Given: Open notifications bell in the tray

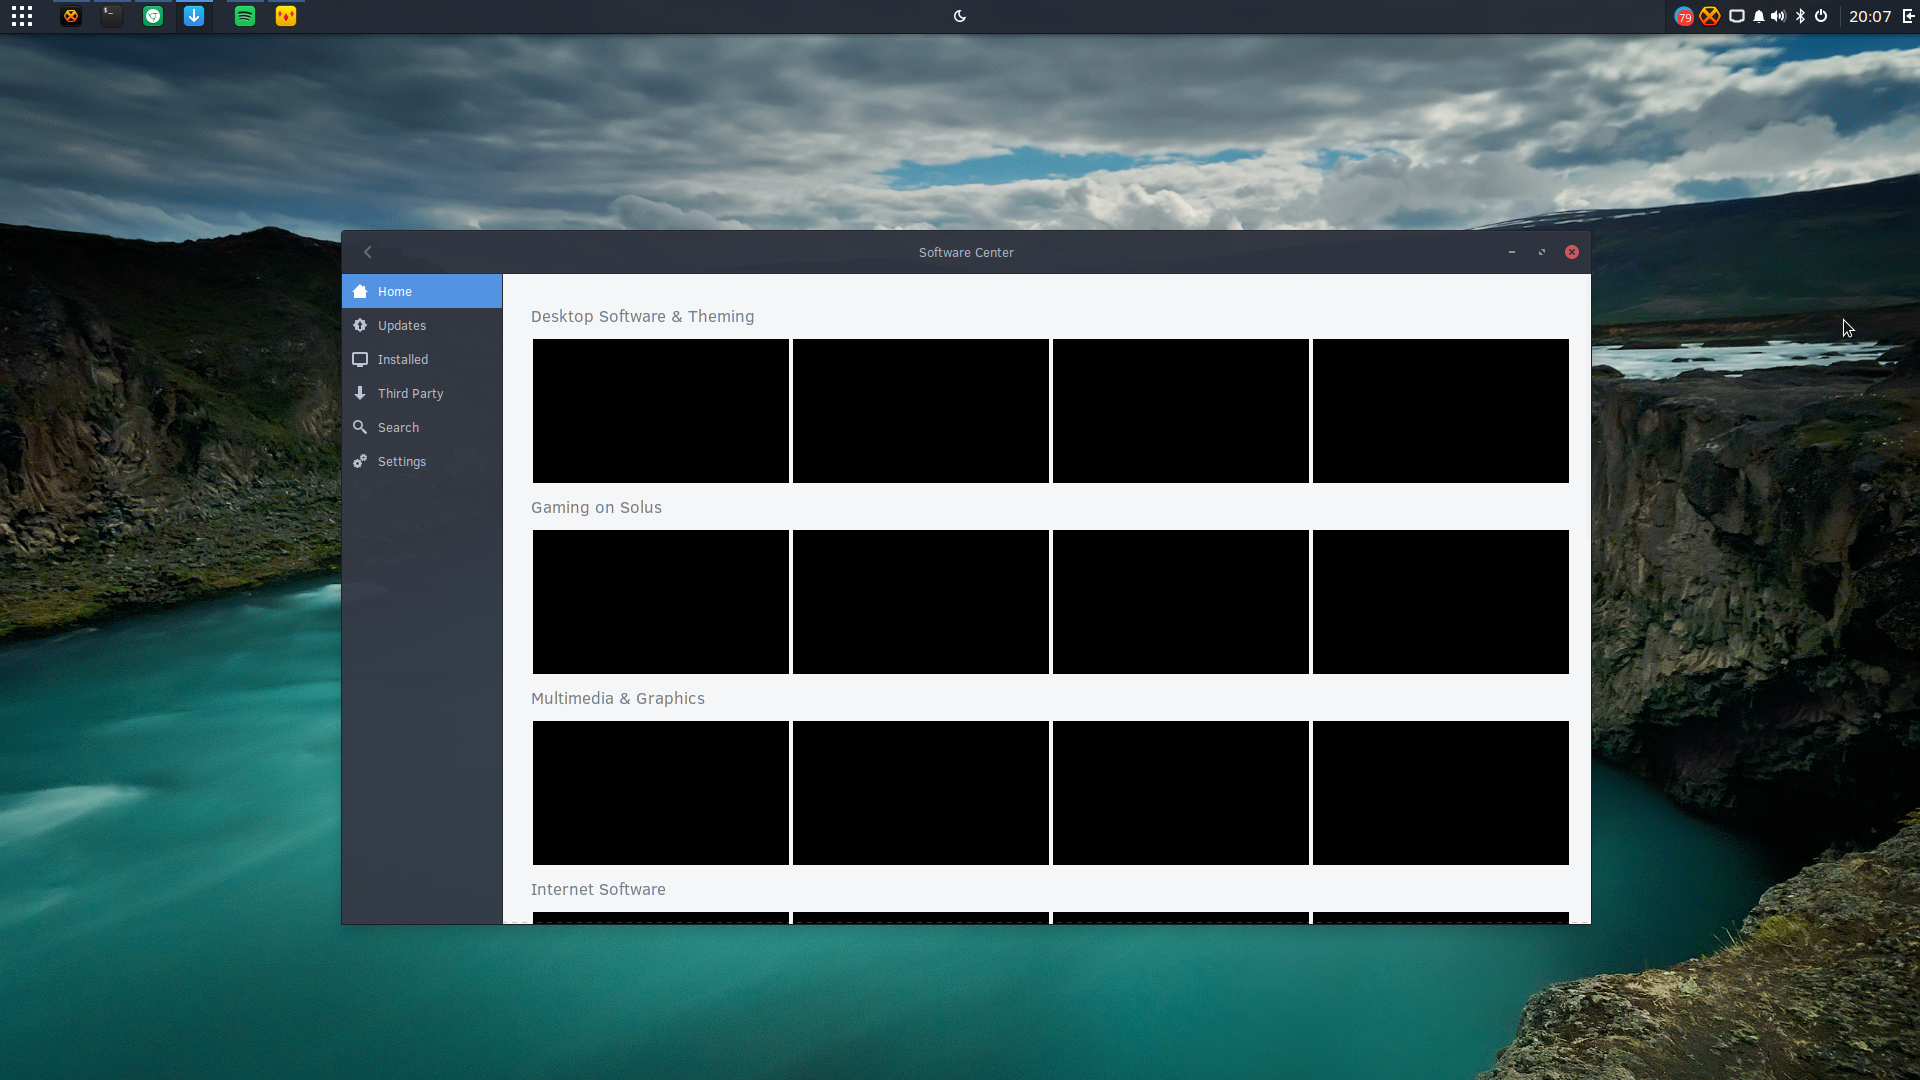Looking at the screenshot, I should point(1759,16).
